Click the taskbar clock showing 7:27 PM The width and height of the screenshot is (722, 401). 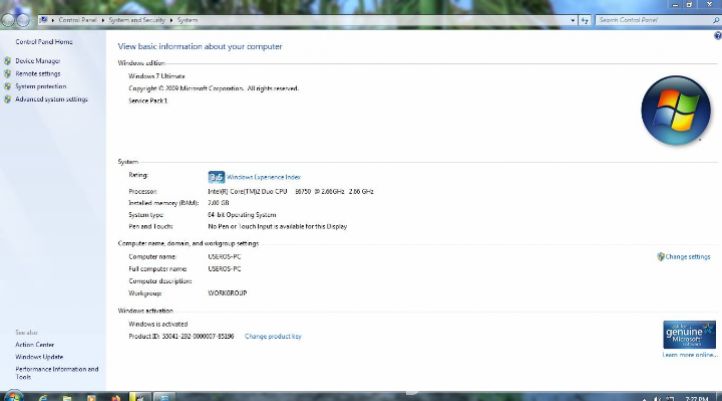coord(697,398)
